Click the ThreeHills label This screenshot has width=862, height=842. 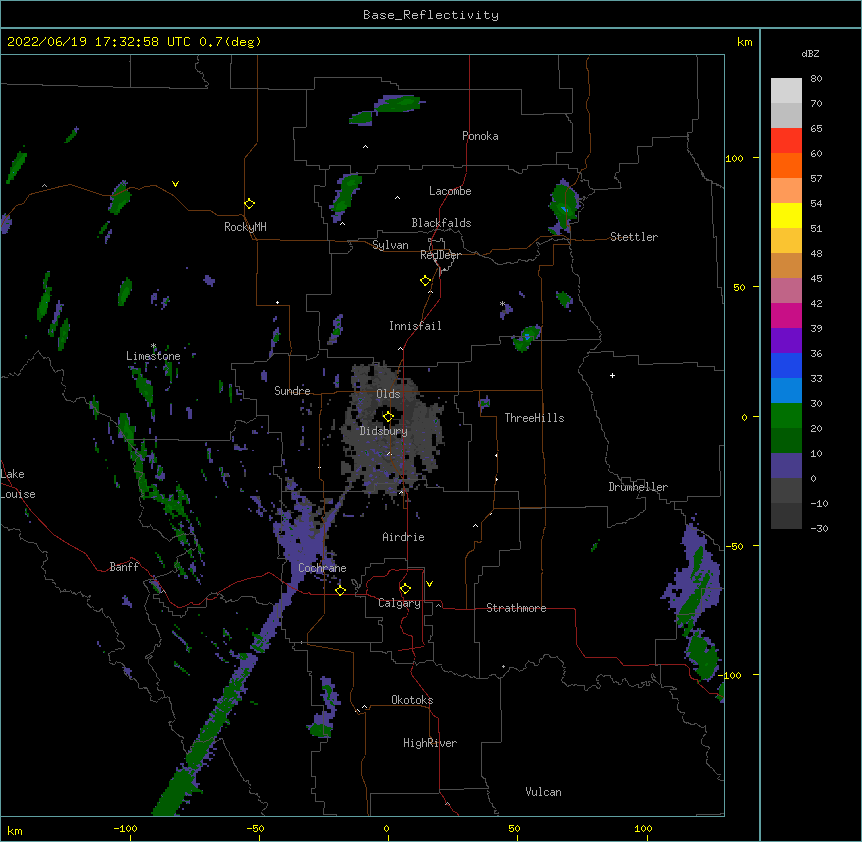tap(534, 418)
